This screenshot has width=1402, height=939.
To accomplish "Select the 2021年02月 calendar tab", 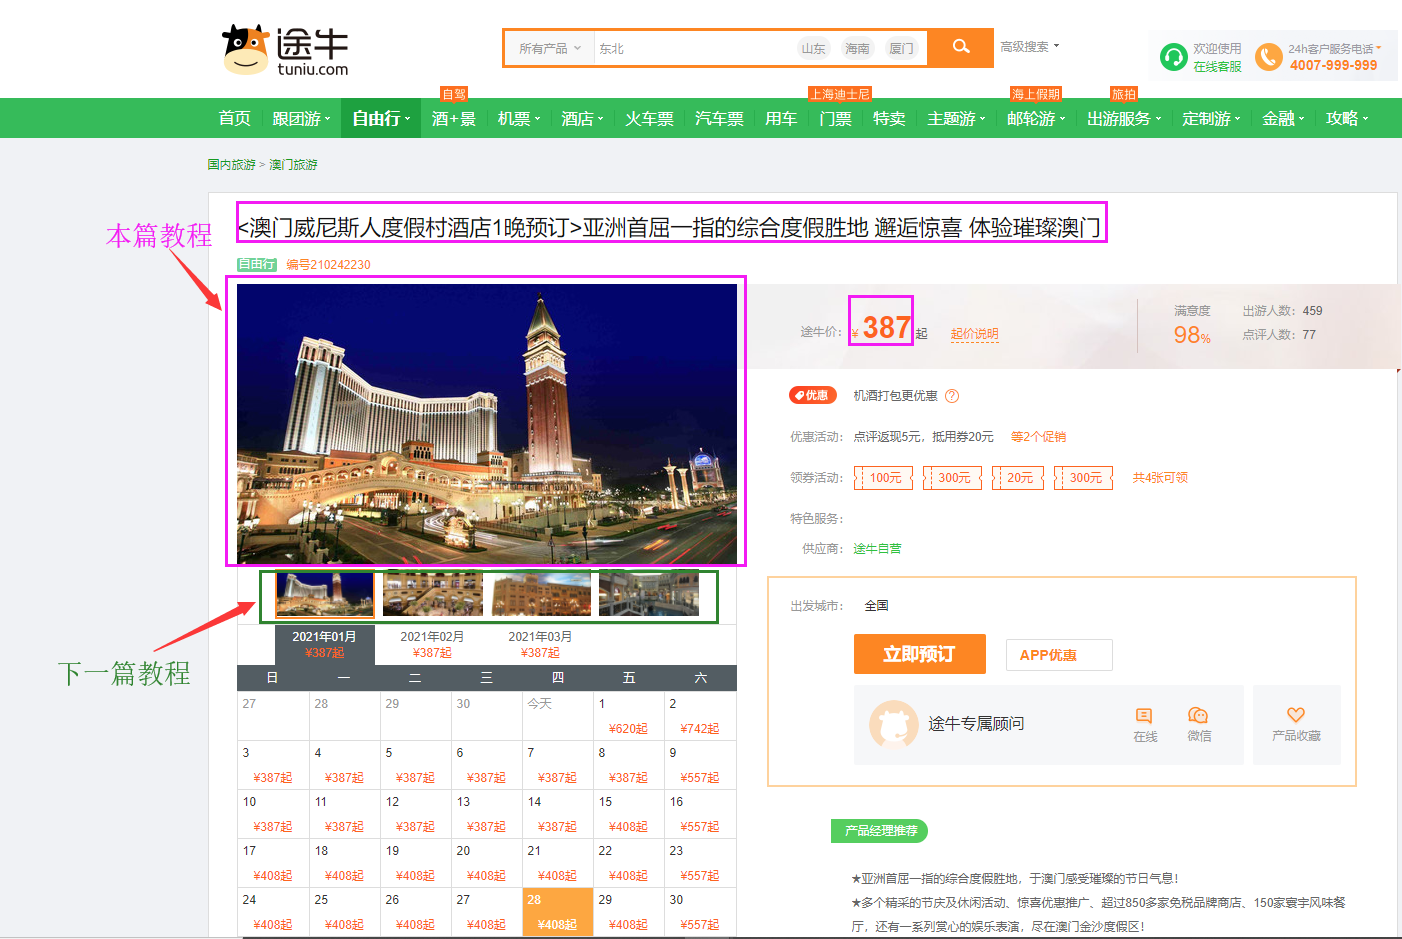I will [x=432, y=644].
